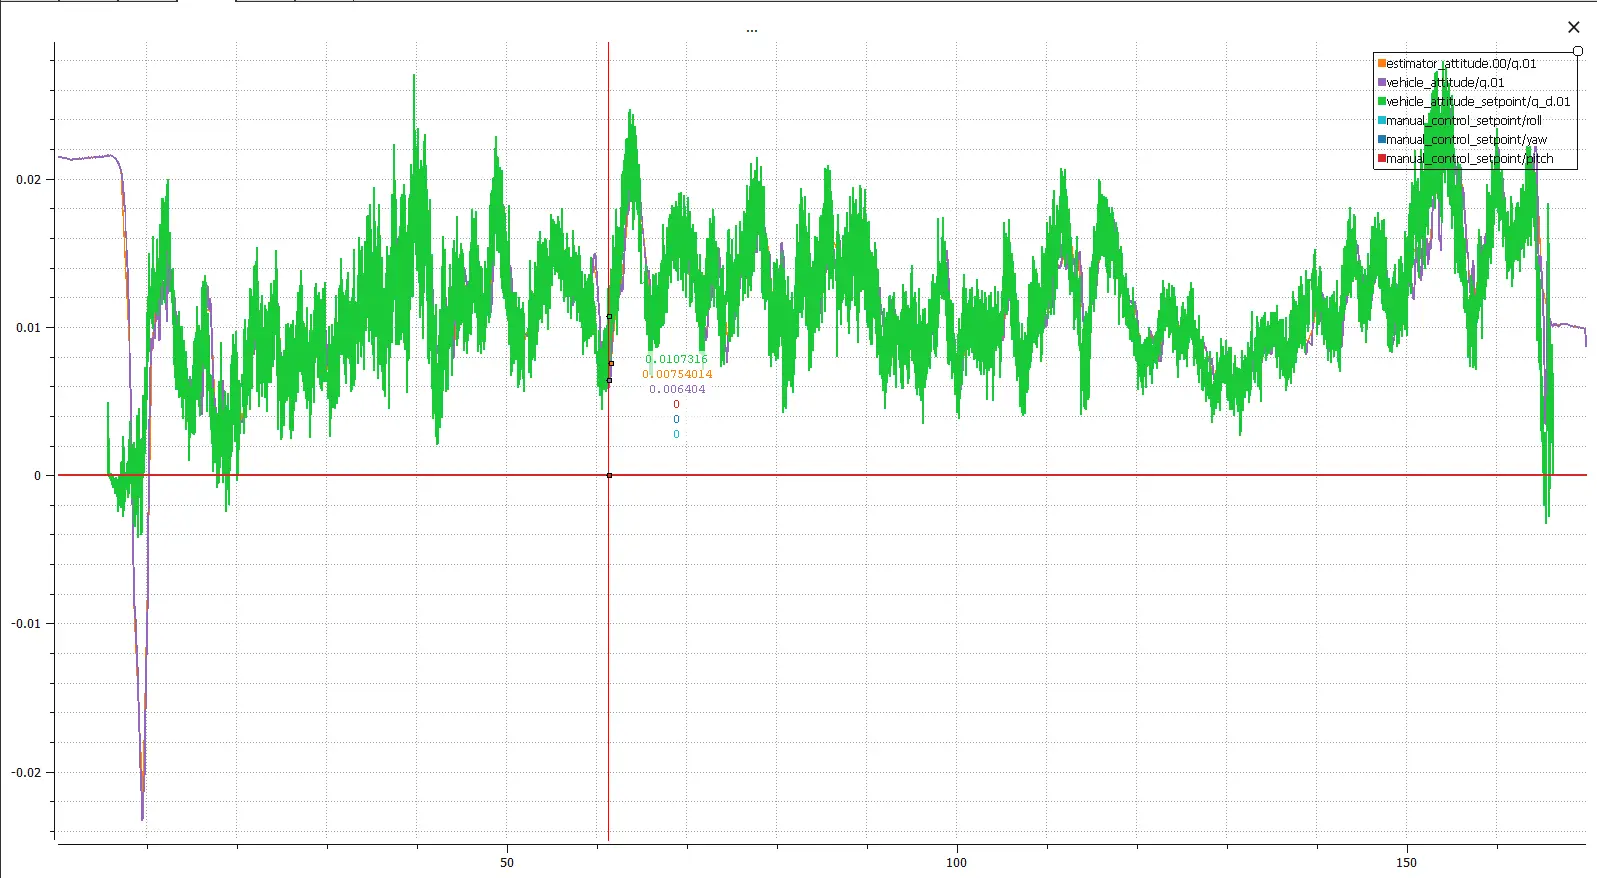Click the green tracker marker on cursor line

[609, 317]
